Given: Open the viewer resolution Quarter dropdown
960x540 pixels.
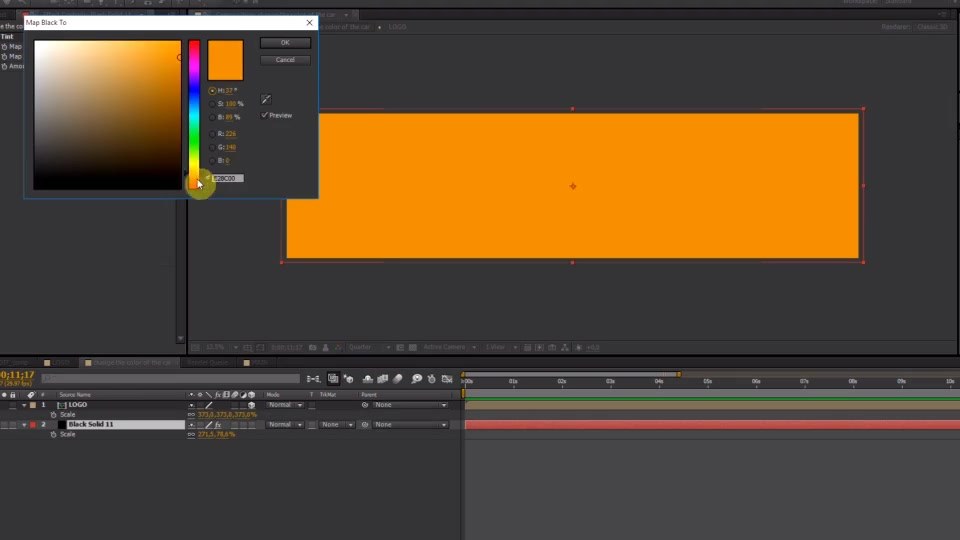Looking at the screenshot, I should pos(369,347).
